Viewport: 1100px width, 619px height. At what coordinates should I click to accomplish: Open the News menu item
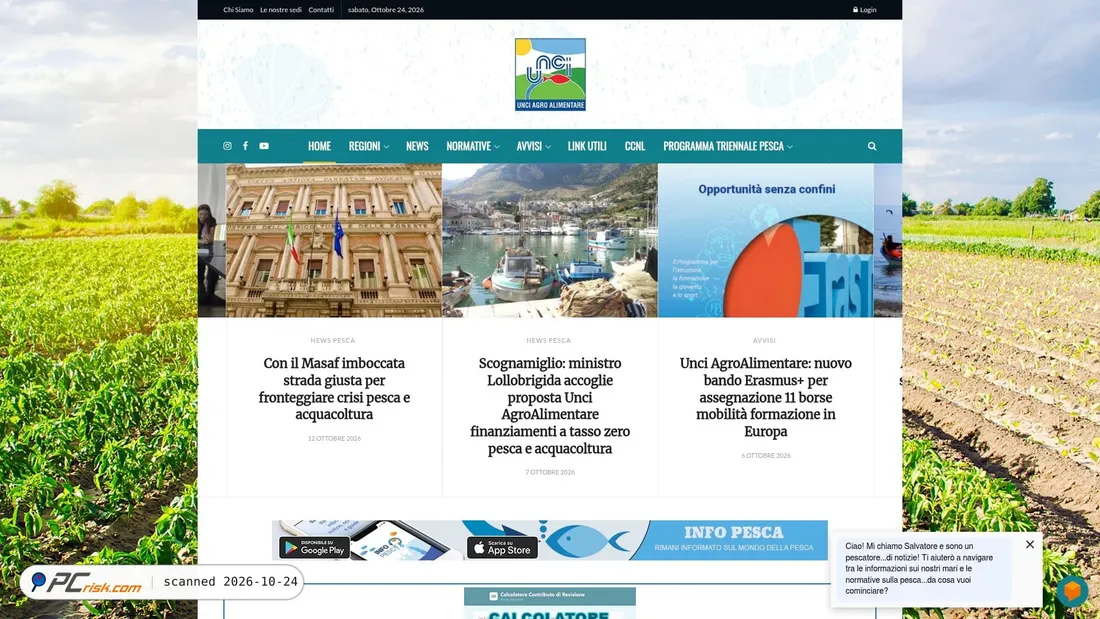point(417,146)
